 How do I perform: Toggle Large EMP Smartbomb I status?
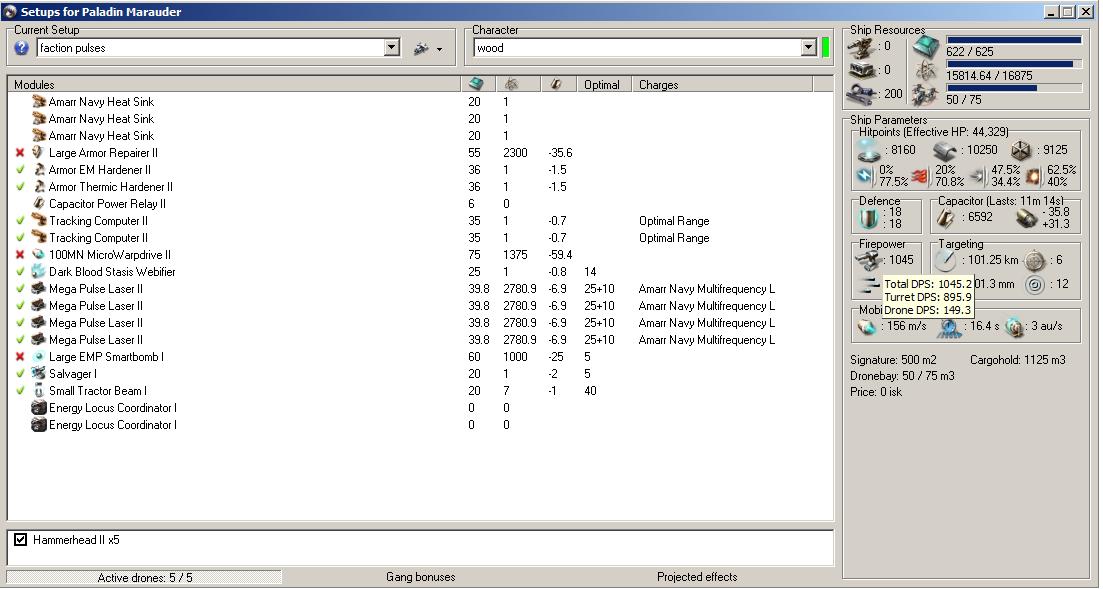[20, 357]
